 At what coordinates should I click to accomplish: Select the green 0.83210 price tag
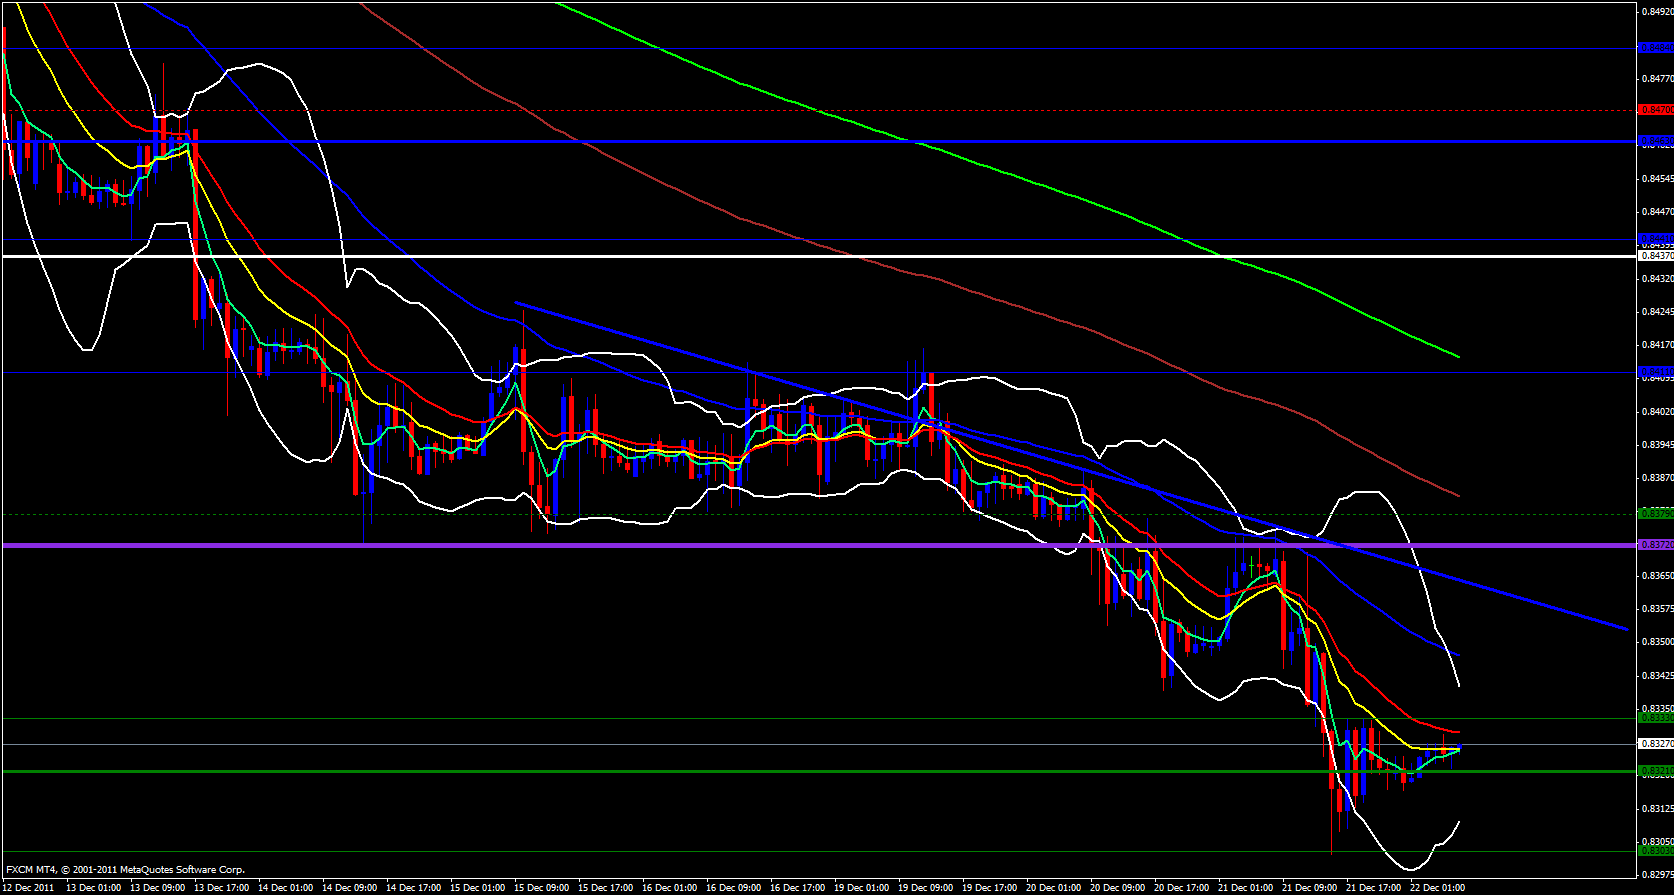coord(1655,771)
